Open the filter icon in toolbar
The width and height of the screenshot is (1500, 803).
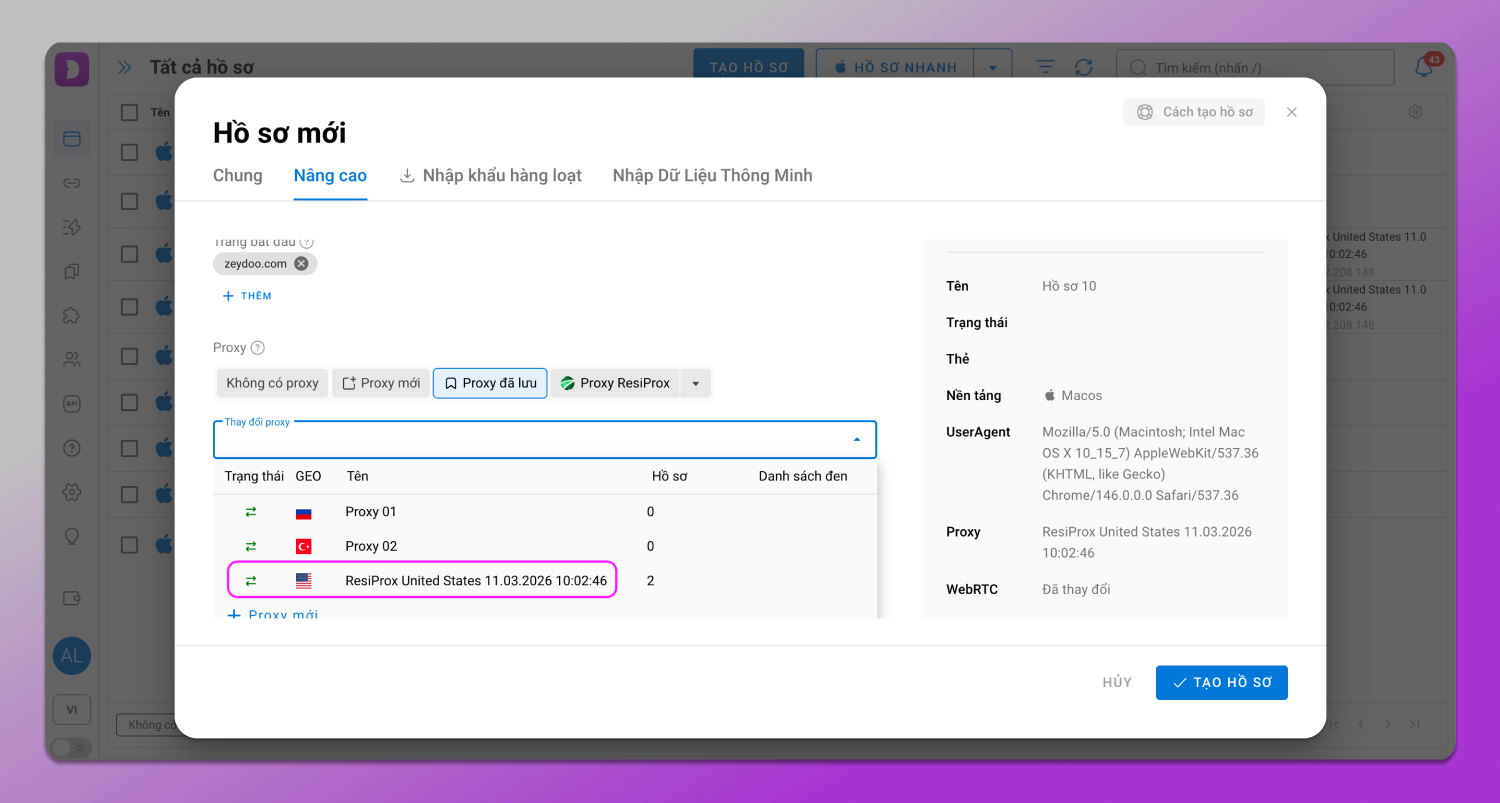pos(1045,67)
